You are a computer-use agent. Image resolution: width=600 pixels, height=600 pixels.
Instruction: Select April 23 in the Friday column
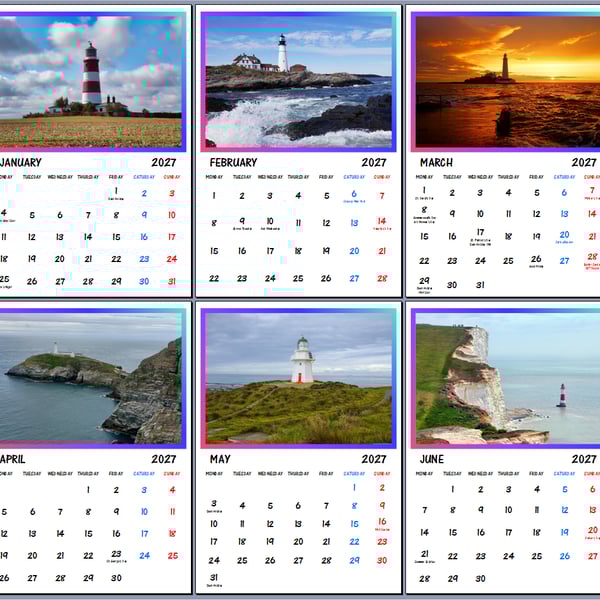[x=116, y=554]
